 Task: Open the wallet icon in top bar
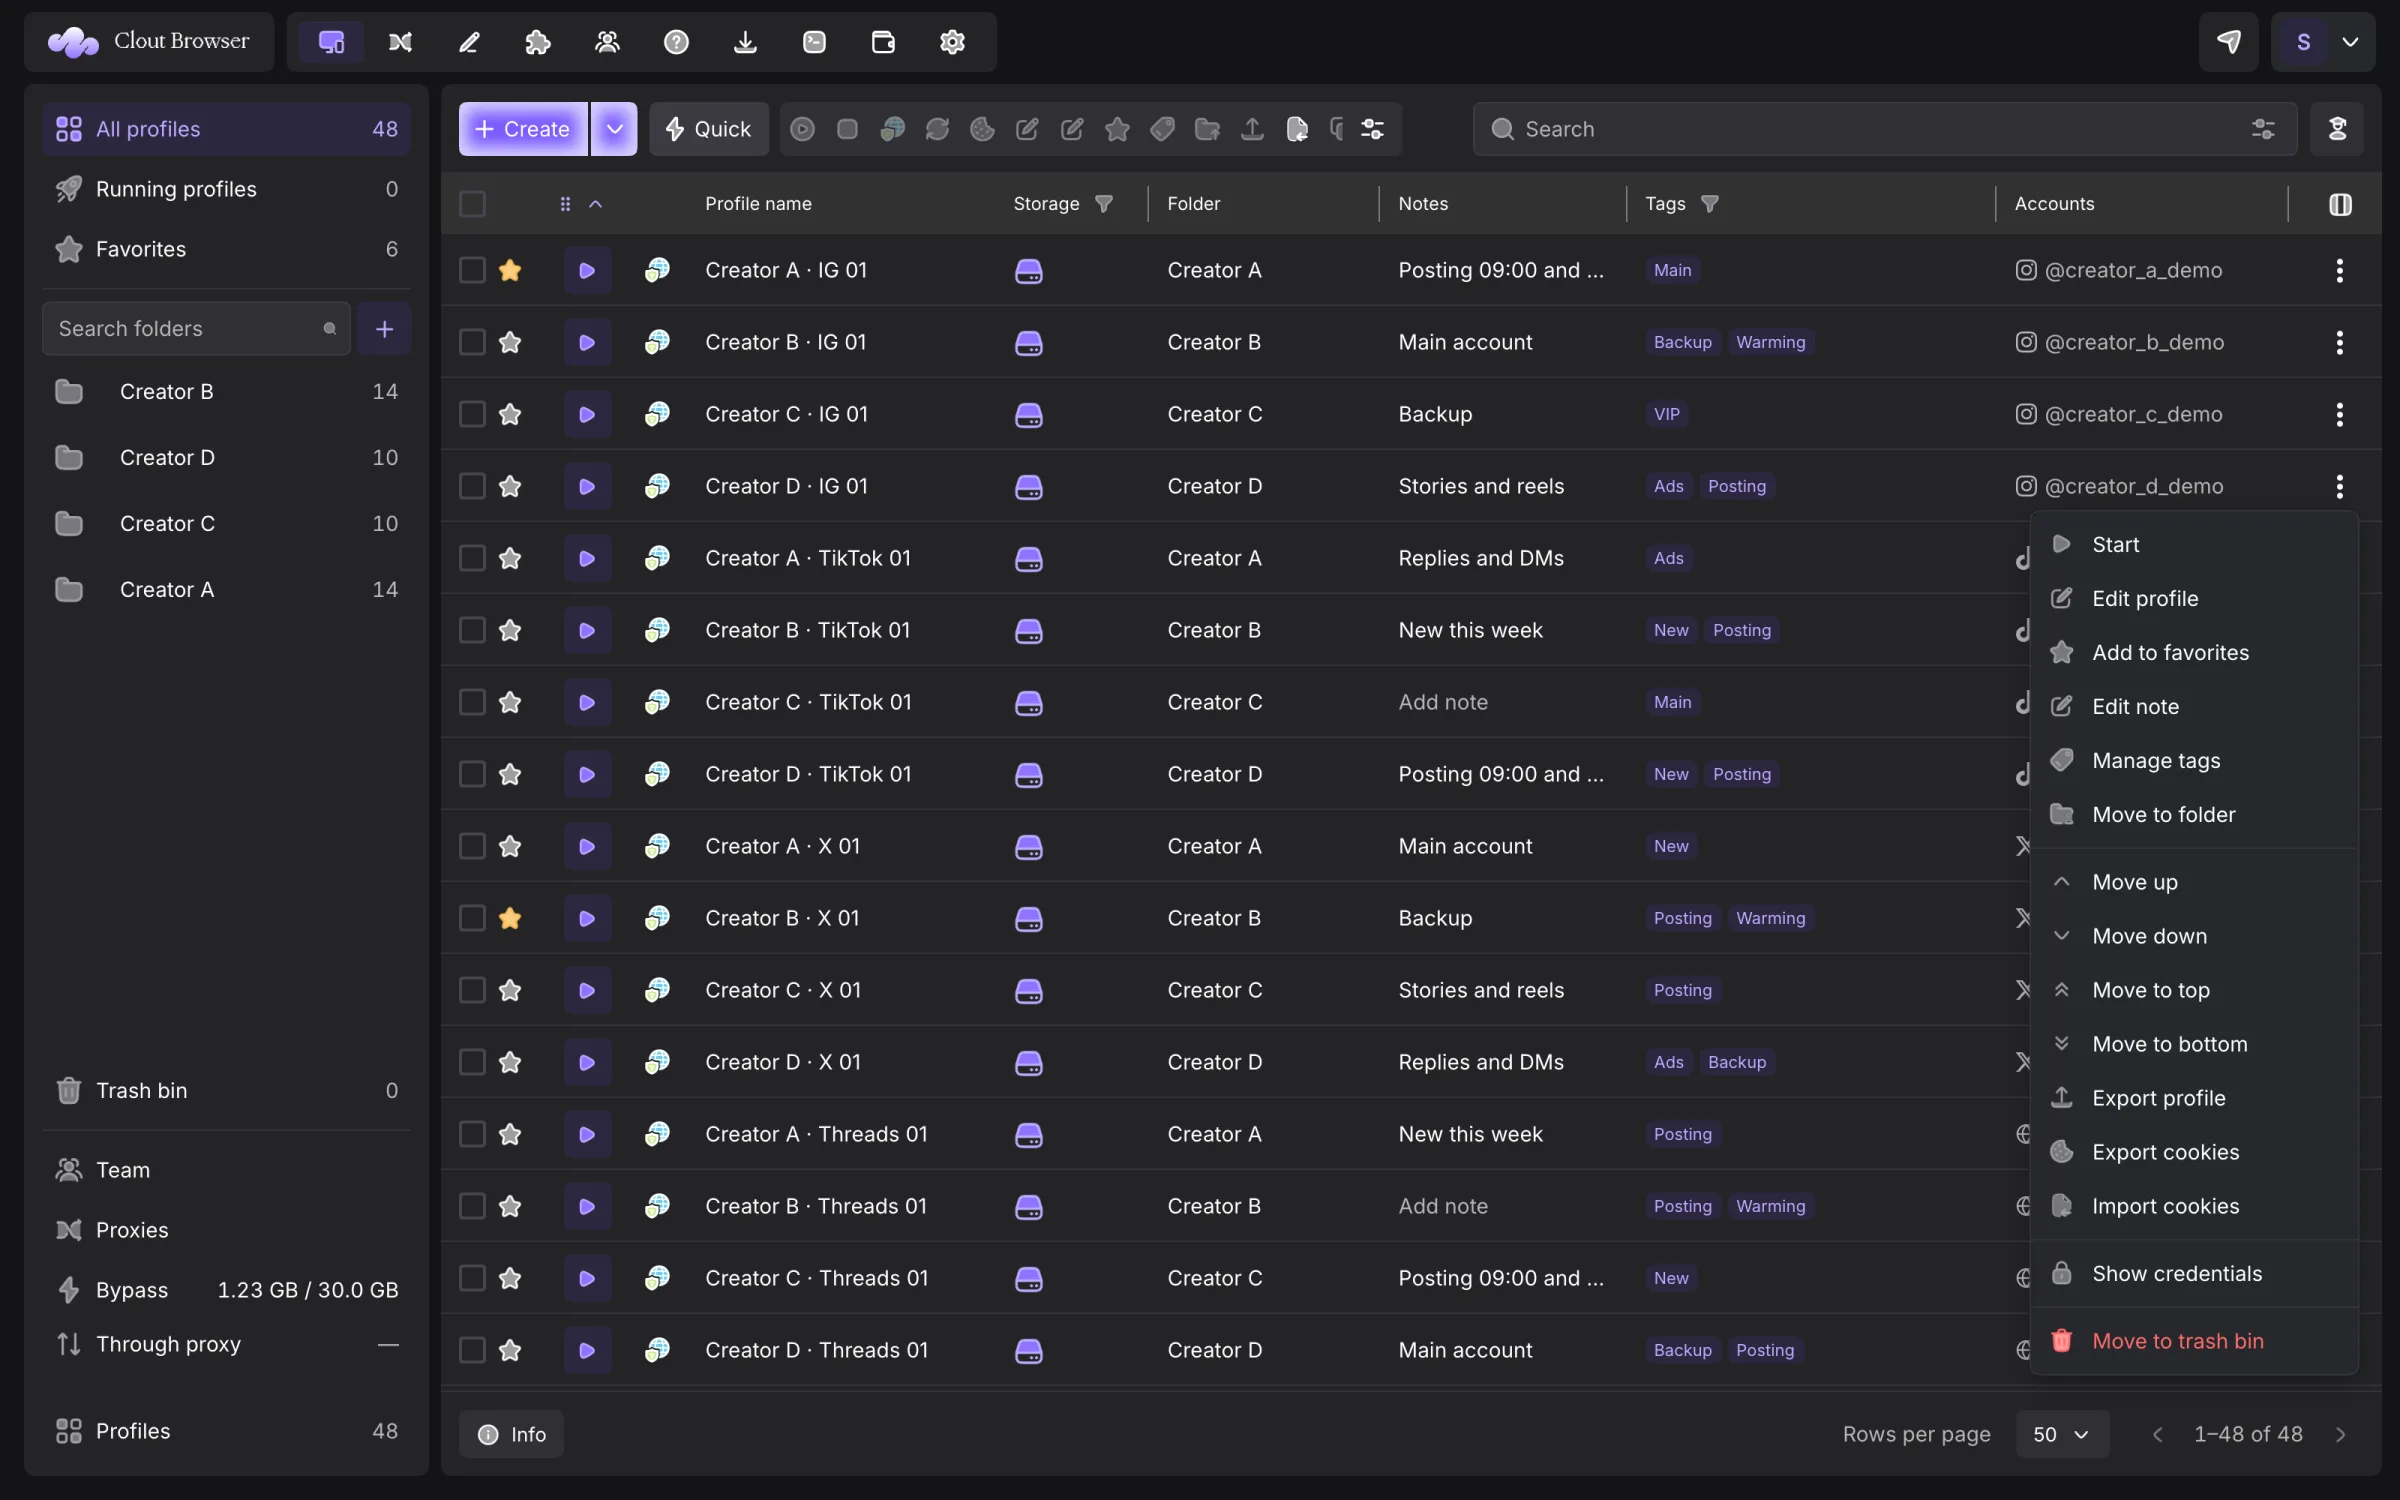pos(883,42)
